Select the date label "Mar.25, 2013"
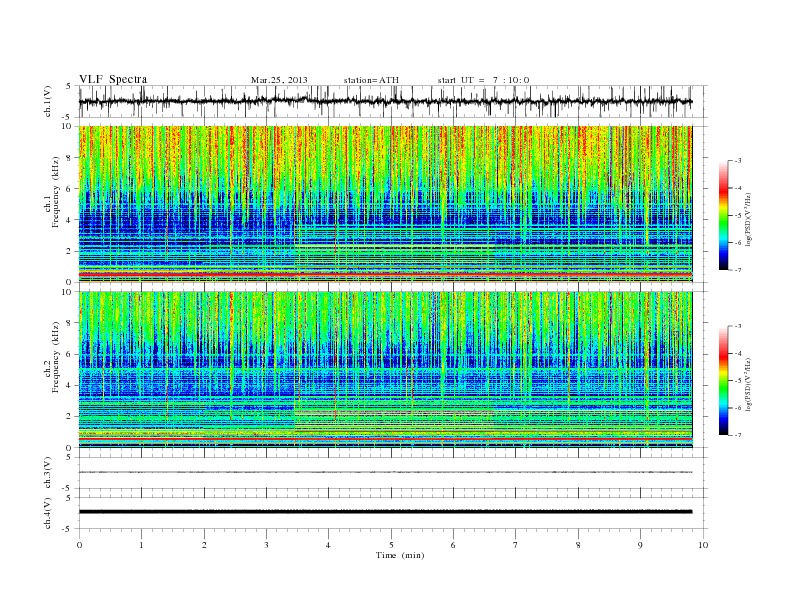The image size is (792, 612). (279, 80)
